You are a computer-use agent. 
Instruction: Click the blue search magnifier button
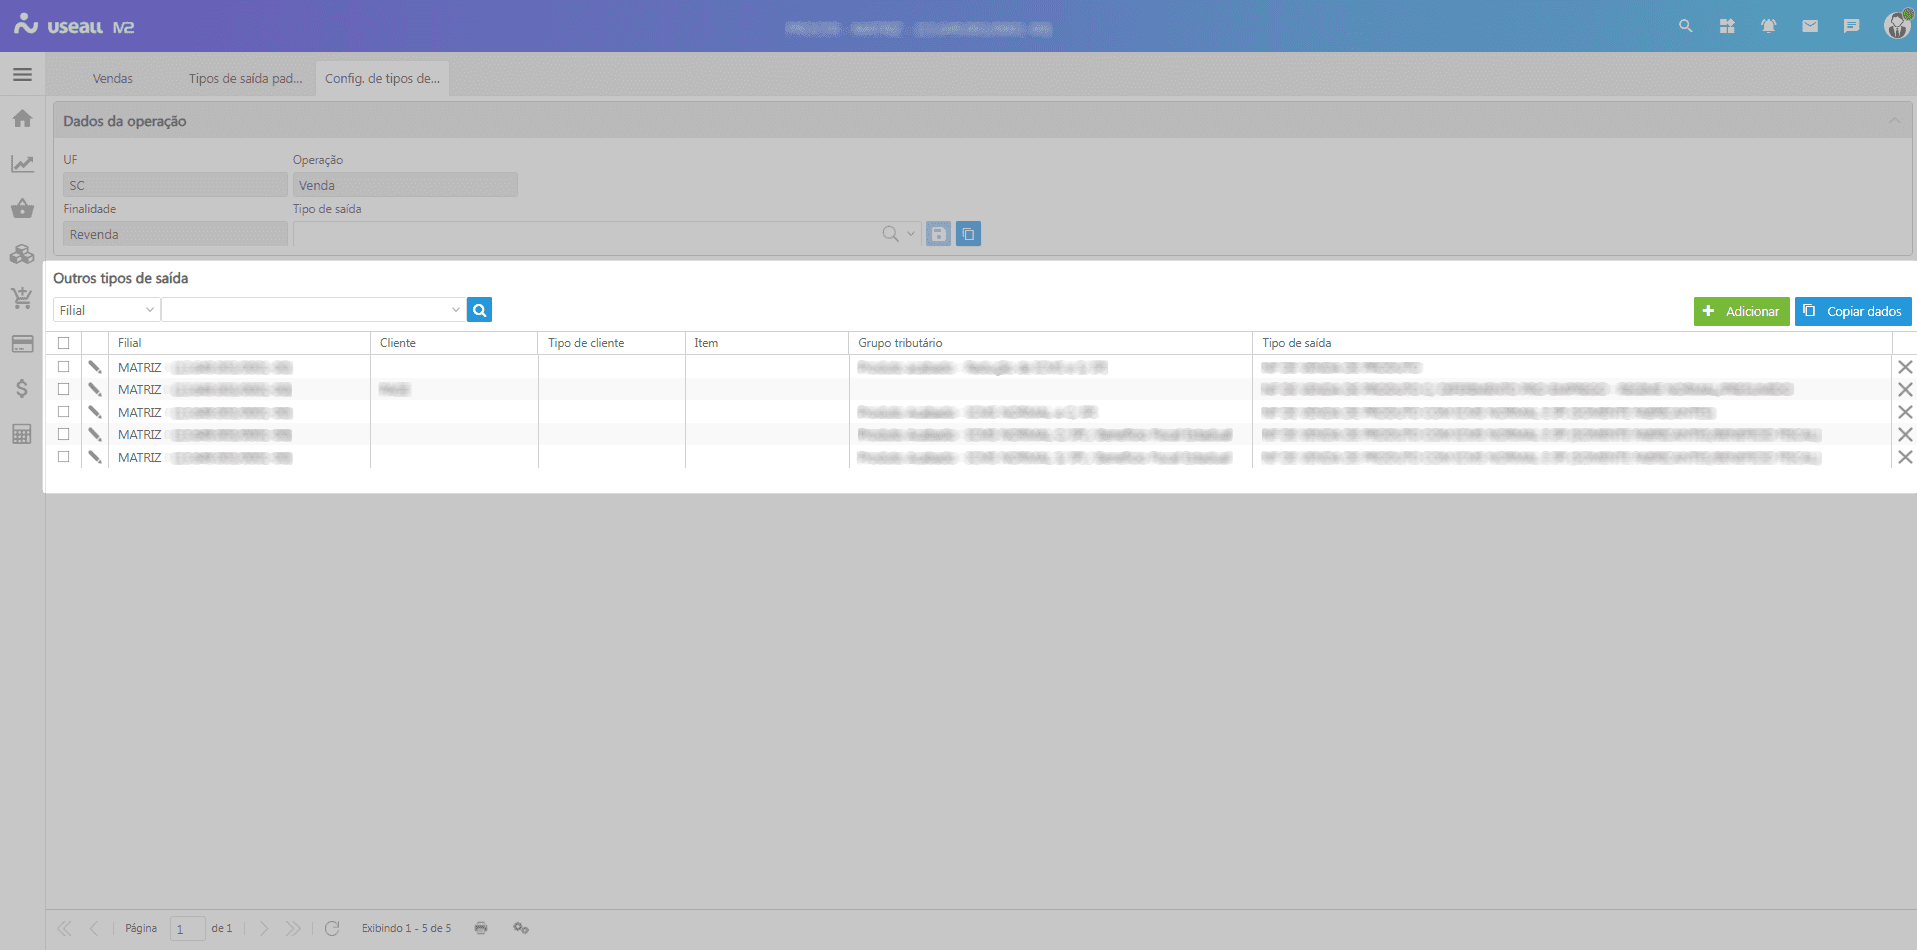click(479, 310)
